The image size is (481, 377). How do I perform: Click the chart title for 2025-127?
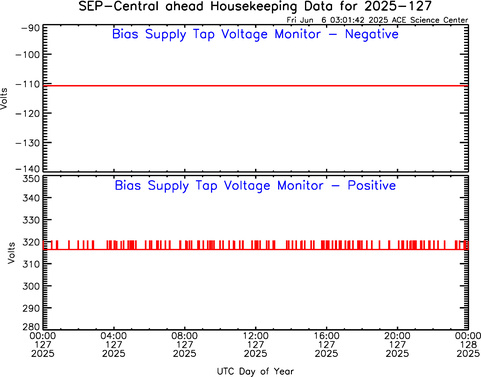(x=255, y=7)
